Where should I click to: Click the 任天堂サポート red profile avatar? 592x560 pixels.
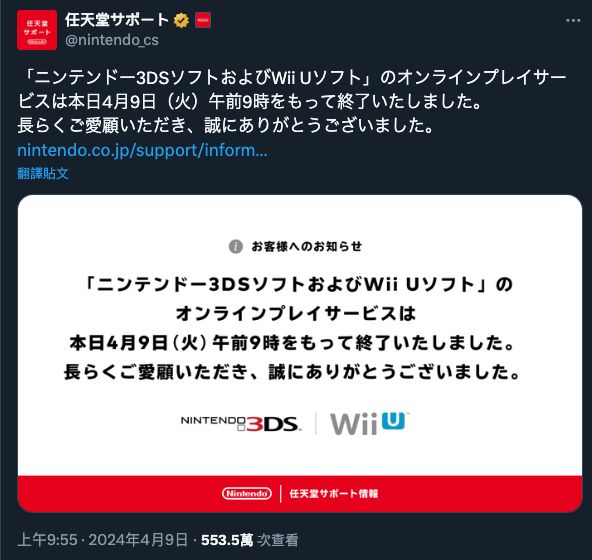[37, 30]
